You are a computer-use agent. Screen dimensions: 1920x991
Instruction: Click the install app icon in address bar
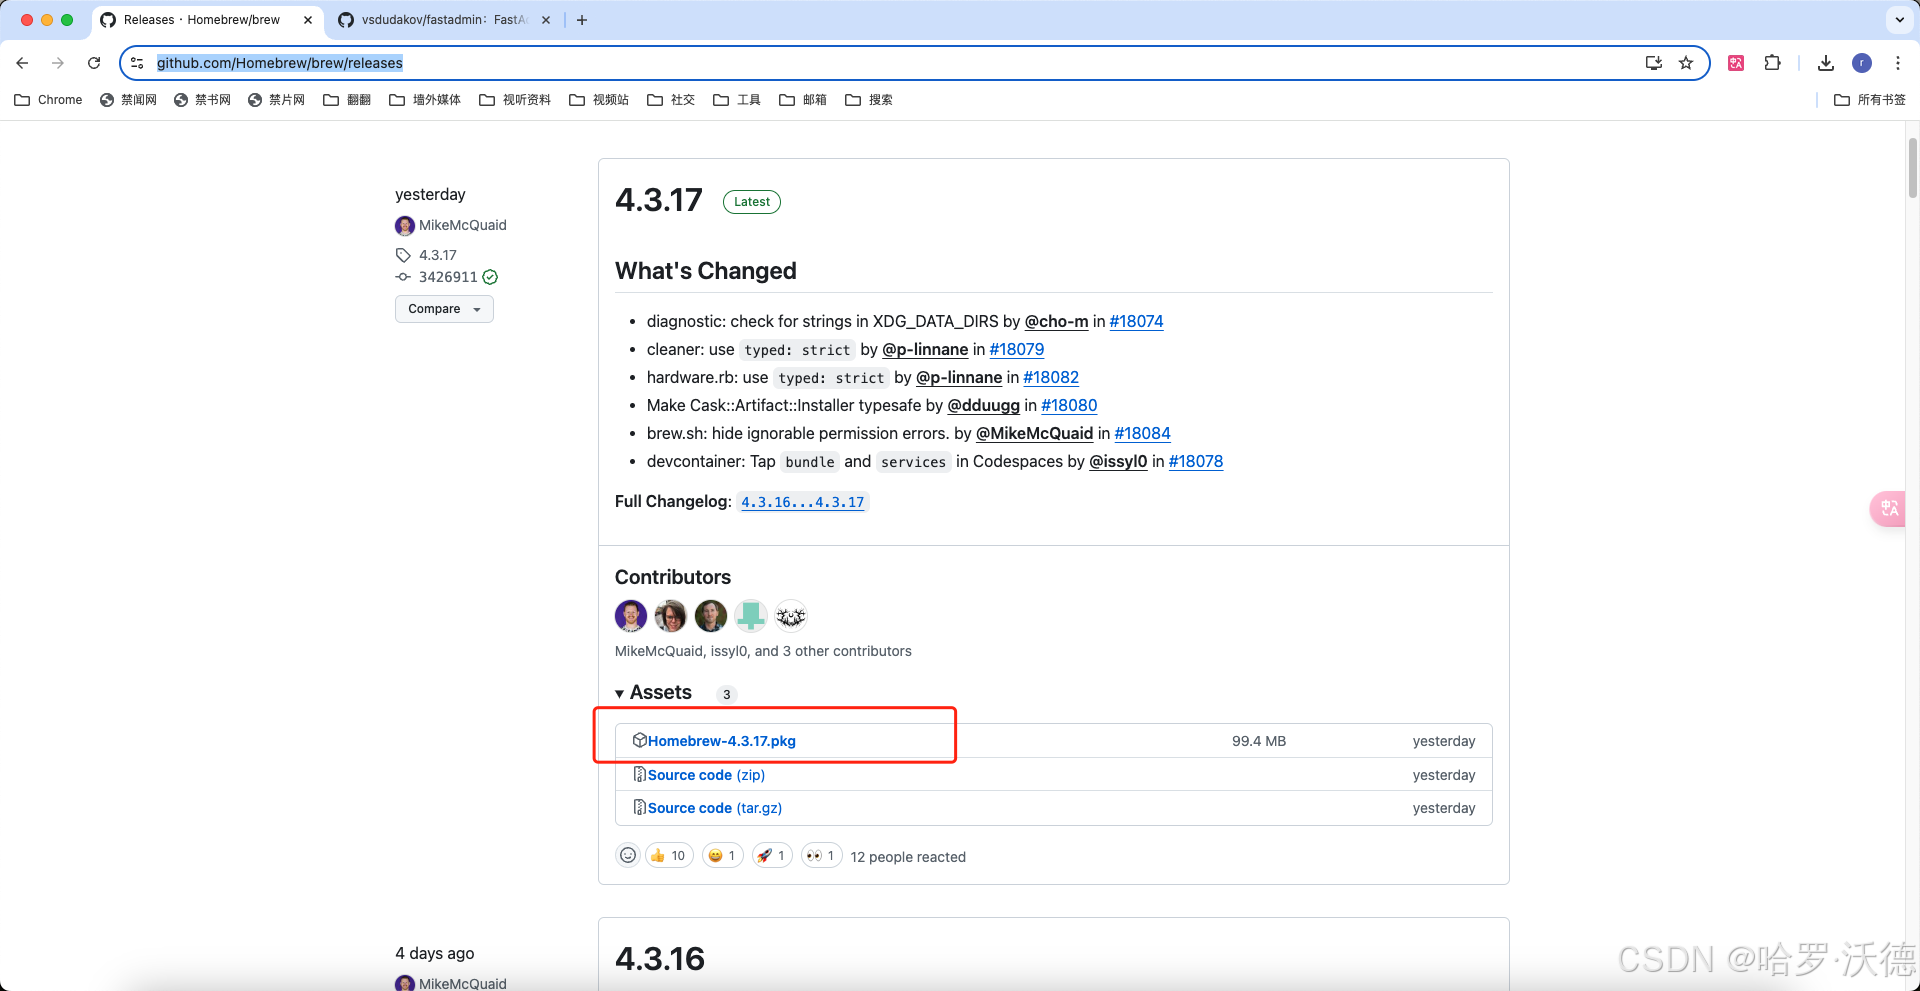pos(1654,63)
